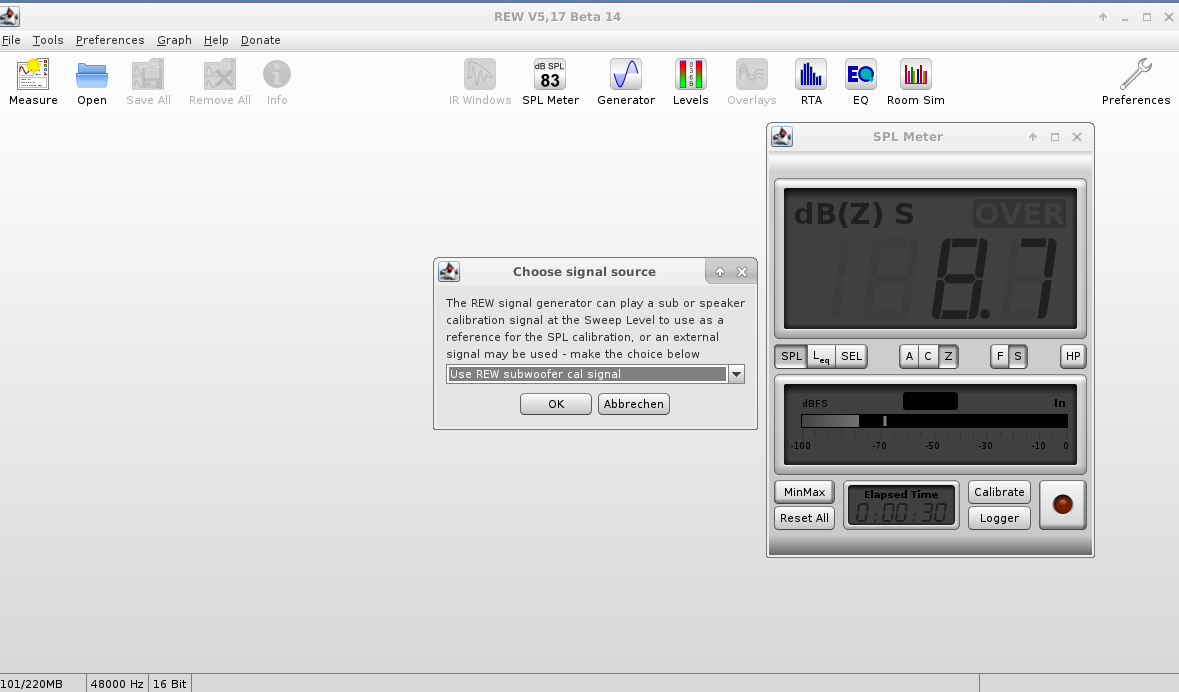Click the dBFS input level bar
Viewport: 1179px width, 692px height.
click(x=934, y=421)
